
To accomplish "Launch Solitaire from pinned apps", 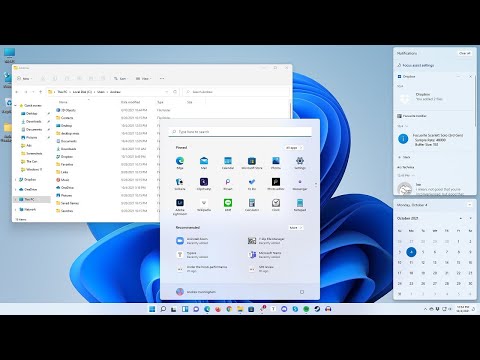I will click(x=180, y=184).
